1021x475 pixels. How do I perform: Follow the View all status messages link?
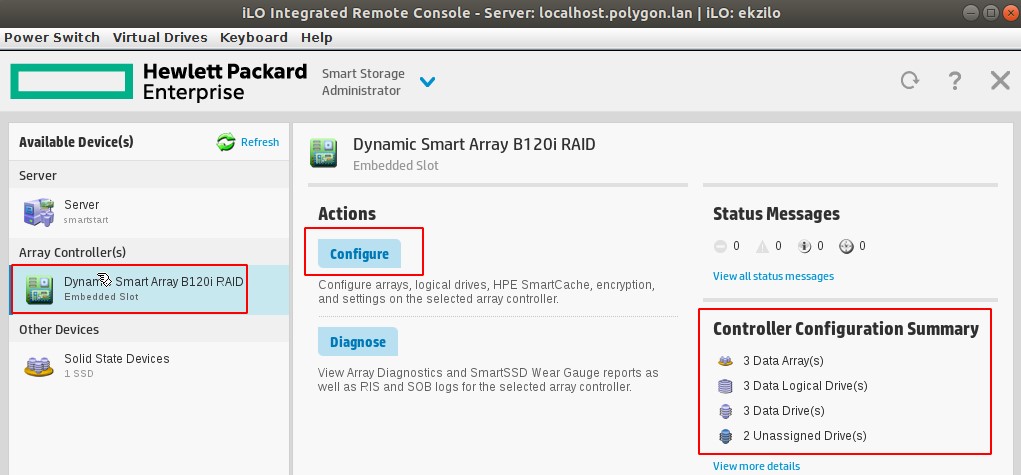pos(773,276)
